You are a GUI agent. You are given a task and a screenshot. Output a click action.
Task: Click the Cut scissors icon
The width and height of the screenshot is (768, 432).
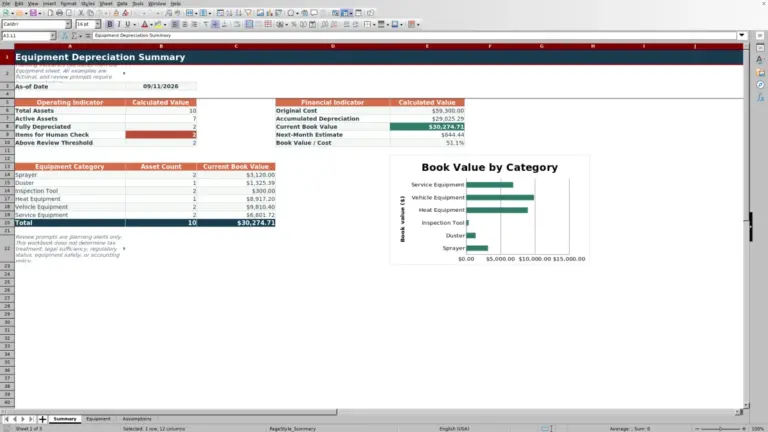point(81,13)
